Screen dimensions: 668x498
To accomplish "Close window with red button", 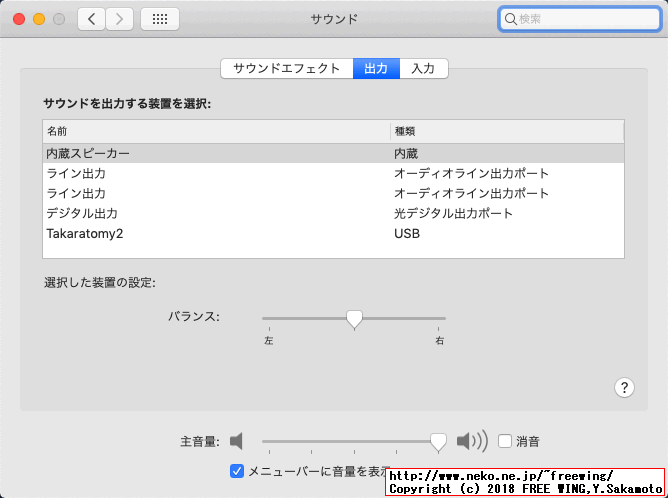I will coord(19,19).
